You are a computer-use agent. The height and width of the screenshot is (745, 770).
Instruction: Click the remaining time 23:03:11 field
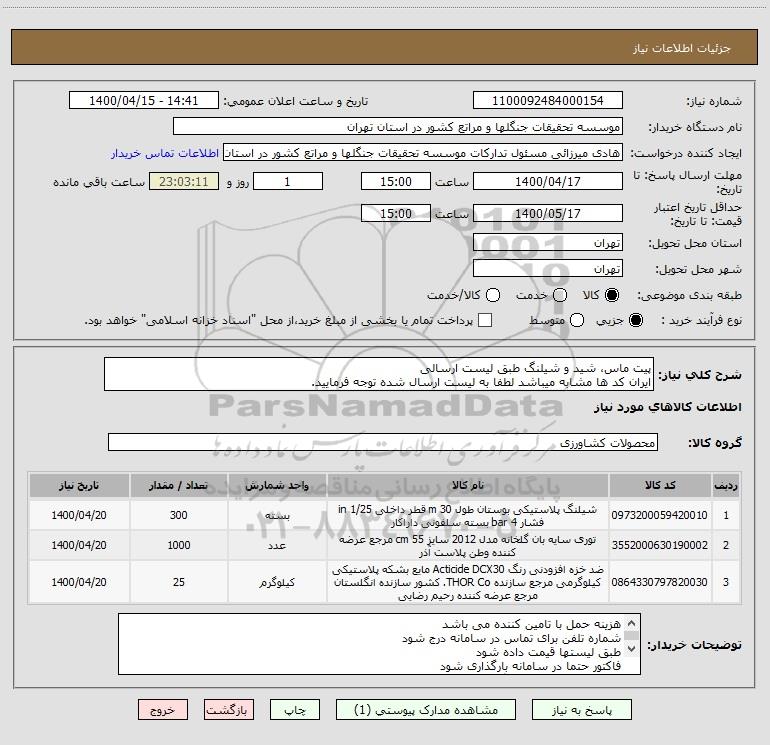tap(184, 181)
